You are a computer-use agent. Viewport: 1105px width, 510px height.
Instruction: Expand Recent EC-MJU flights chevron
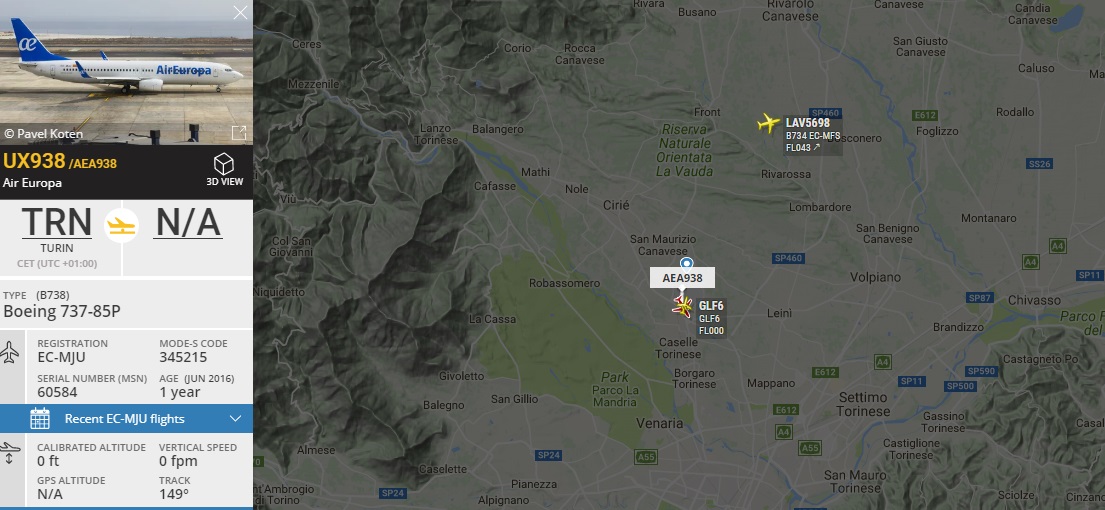(x=236, y=418)
